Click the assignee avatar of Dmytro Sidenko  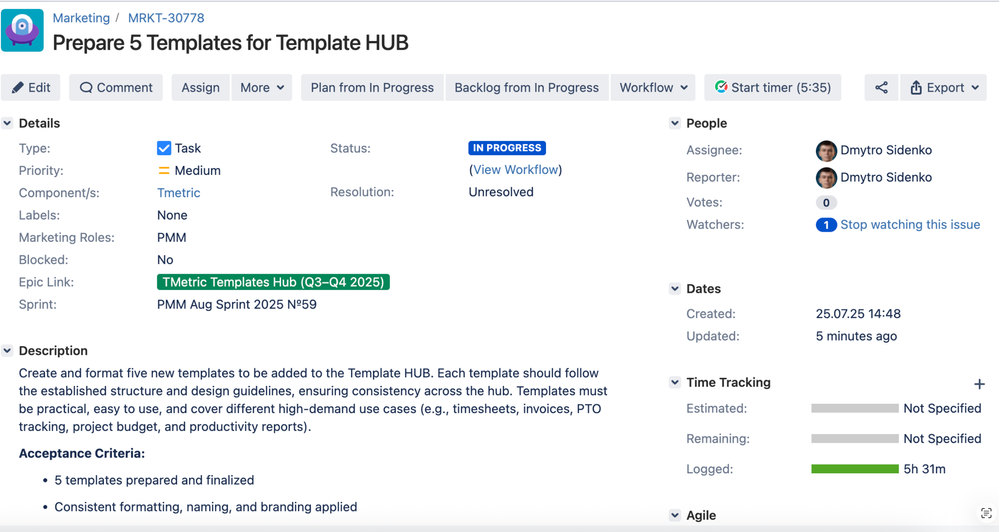coord(826,150)
